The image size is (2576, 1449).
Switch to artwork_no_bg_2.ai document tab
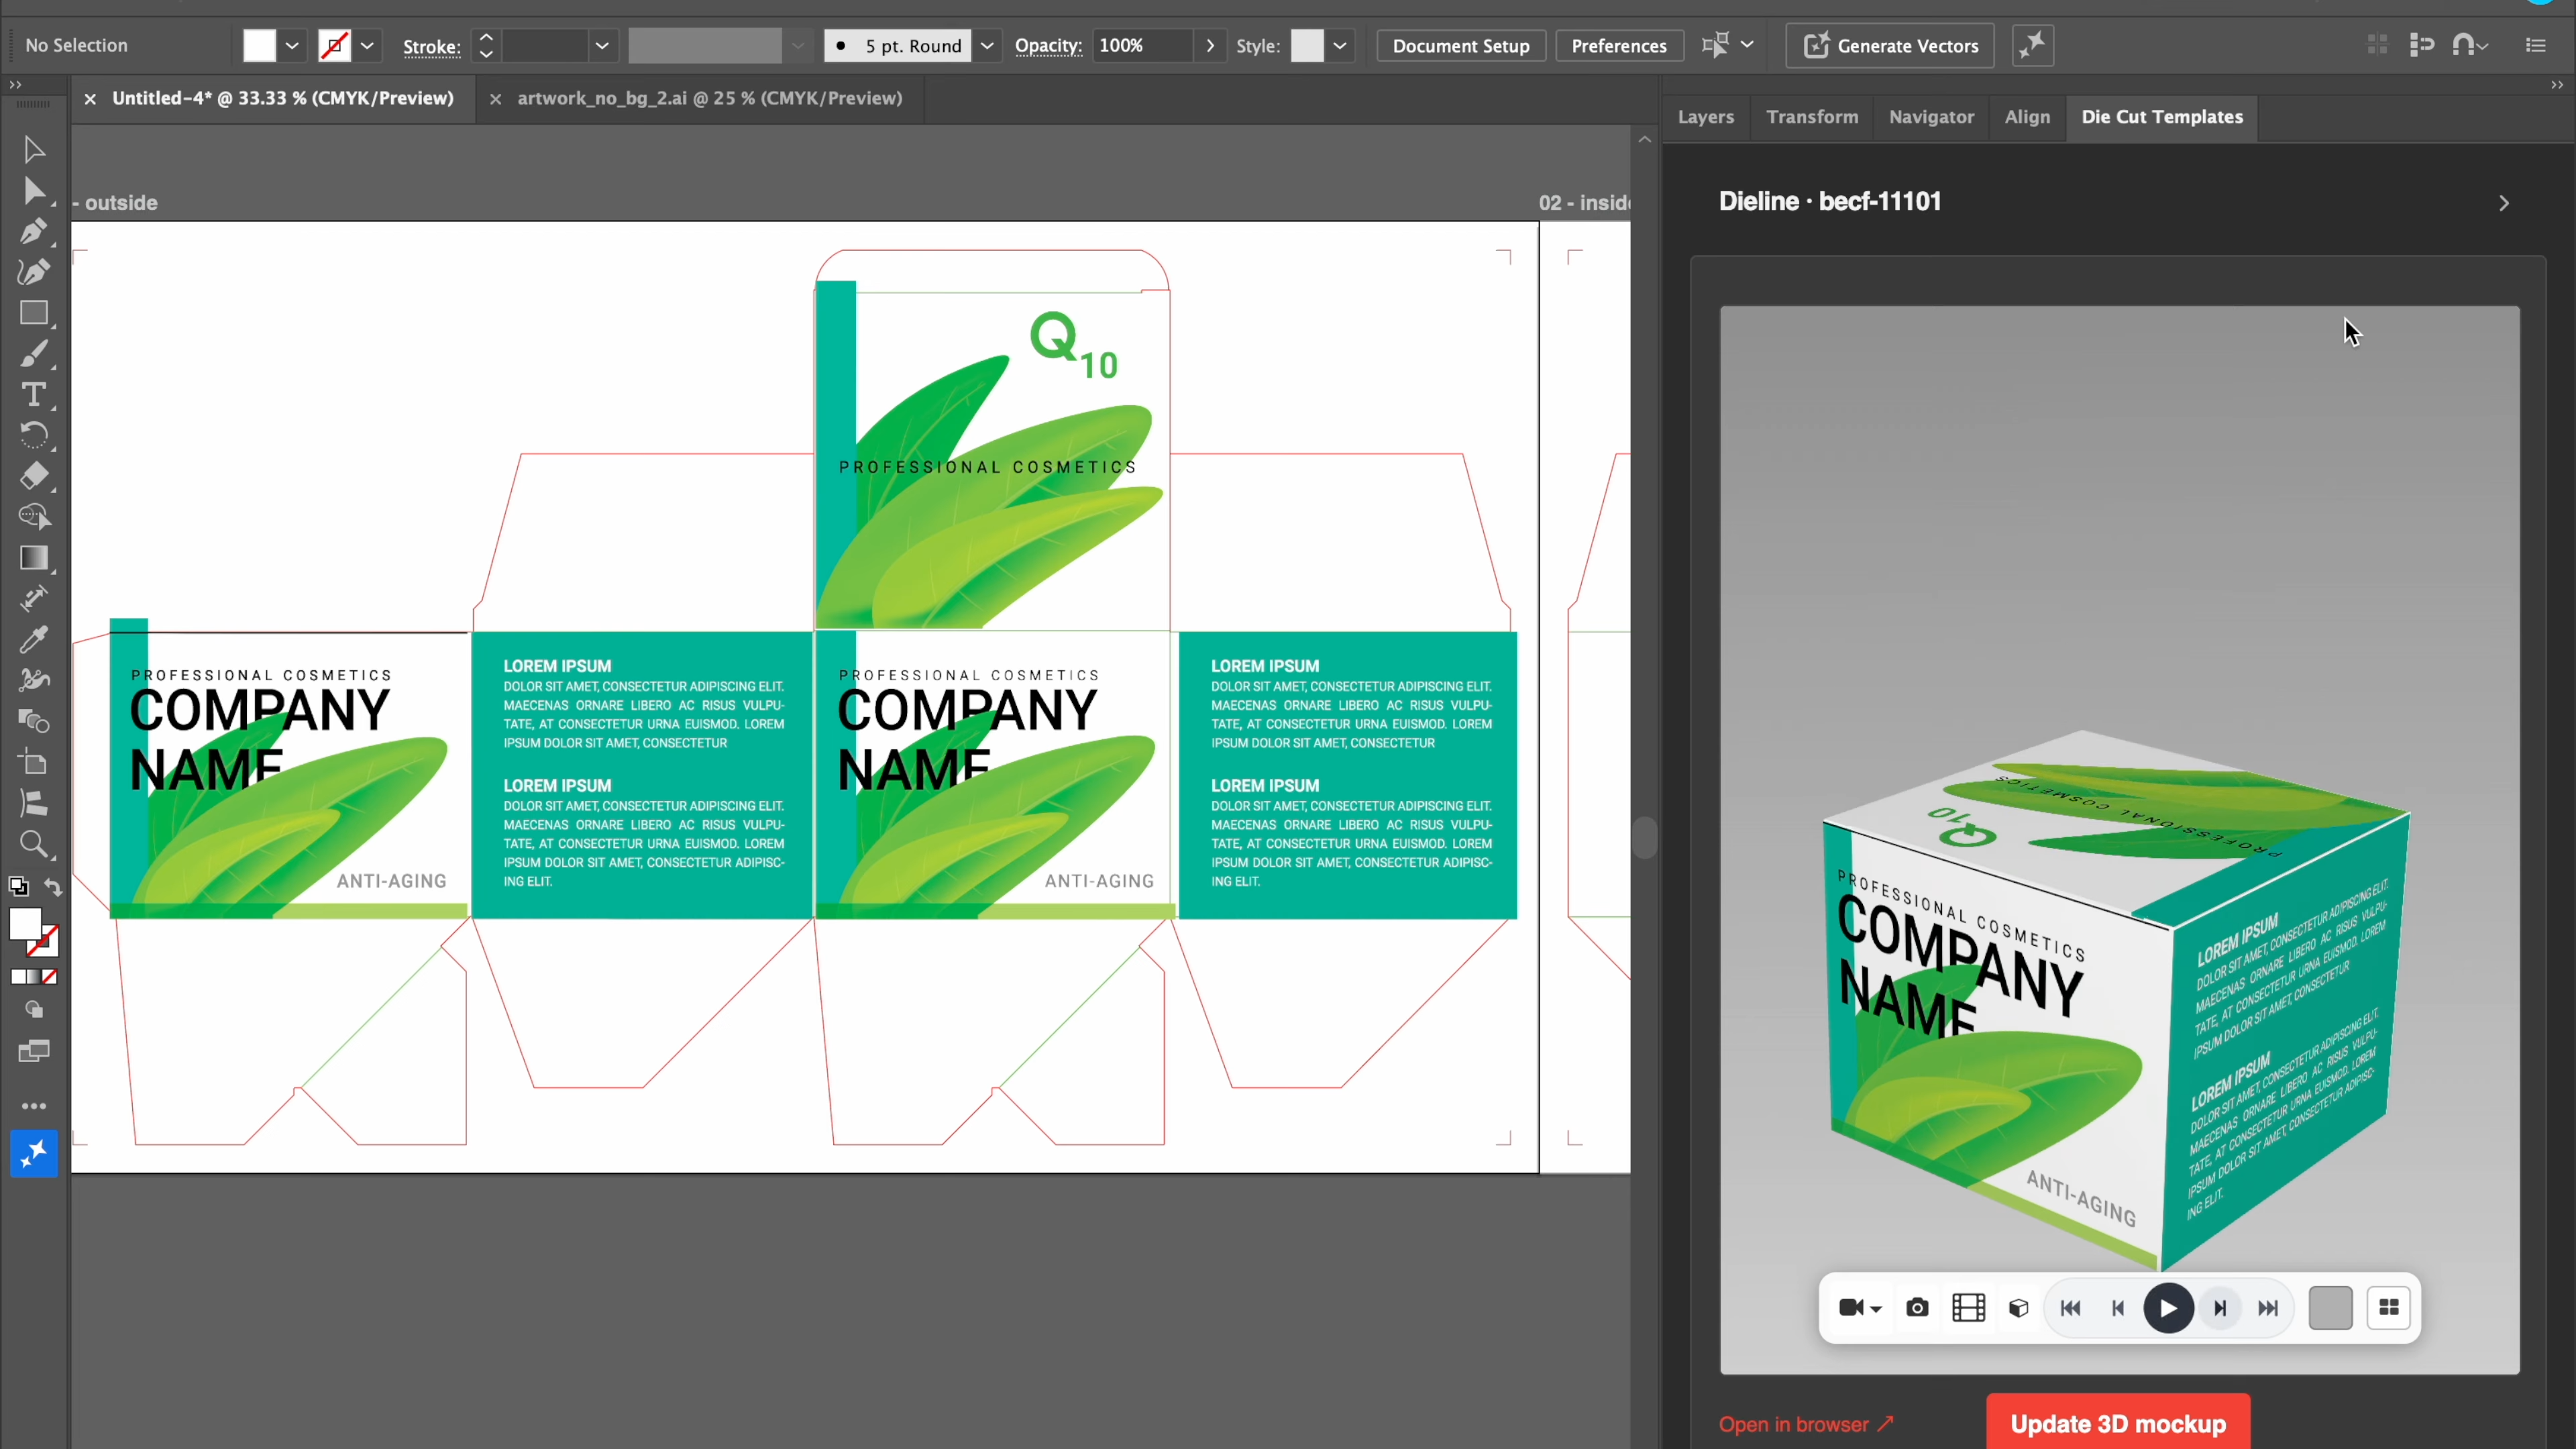click(x=709, y=98)
